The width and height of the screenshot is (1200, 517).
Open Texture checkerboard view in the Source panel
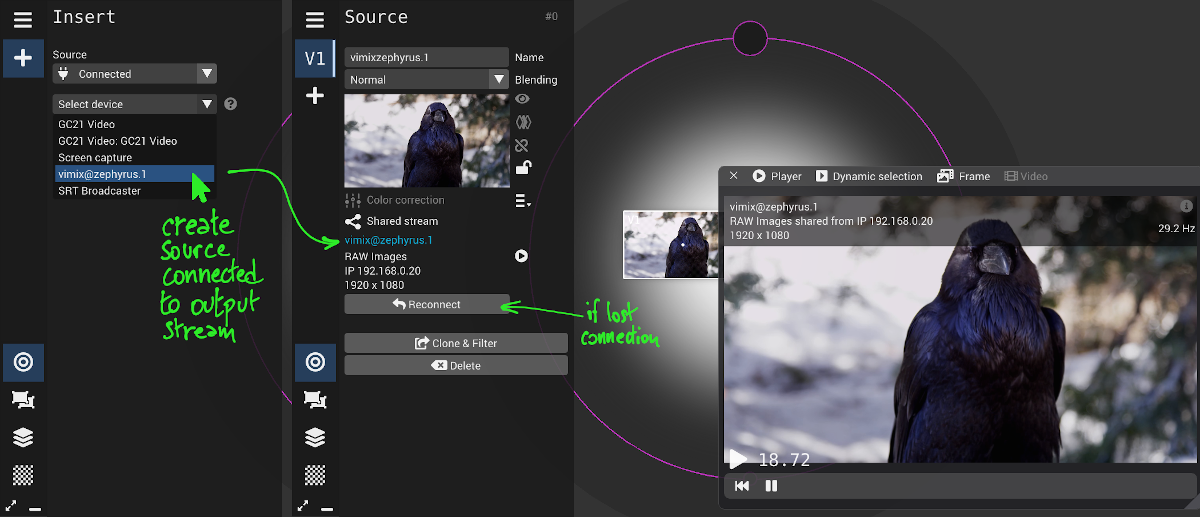coord(315,474)
